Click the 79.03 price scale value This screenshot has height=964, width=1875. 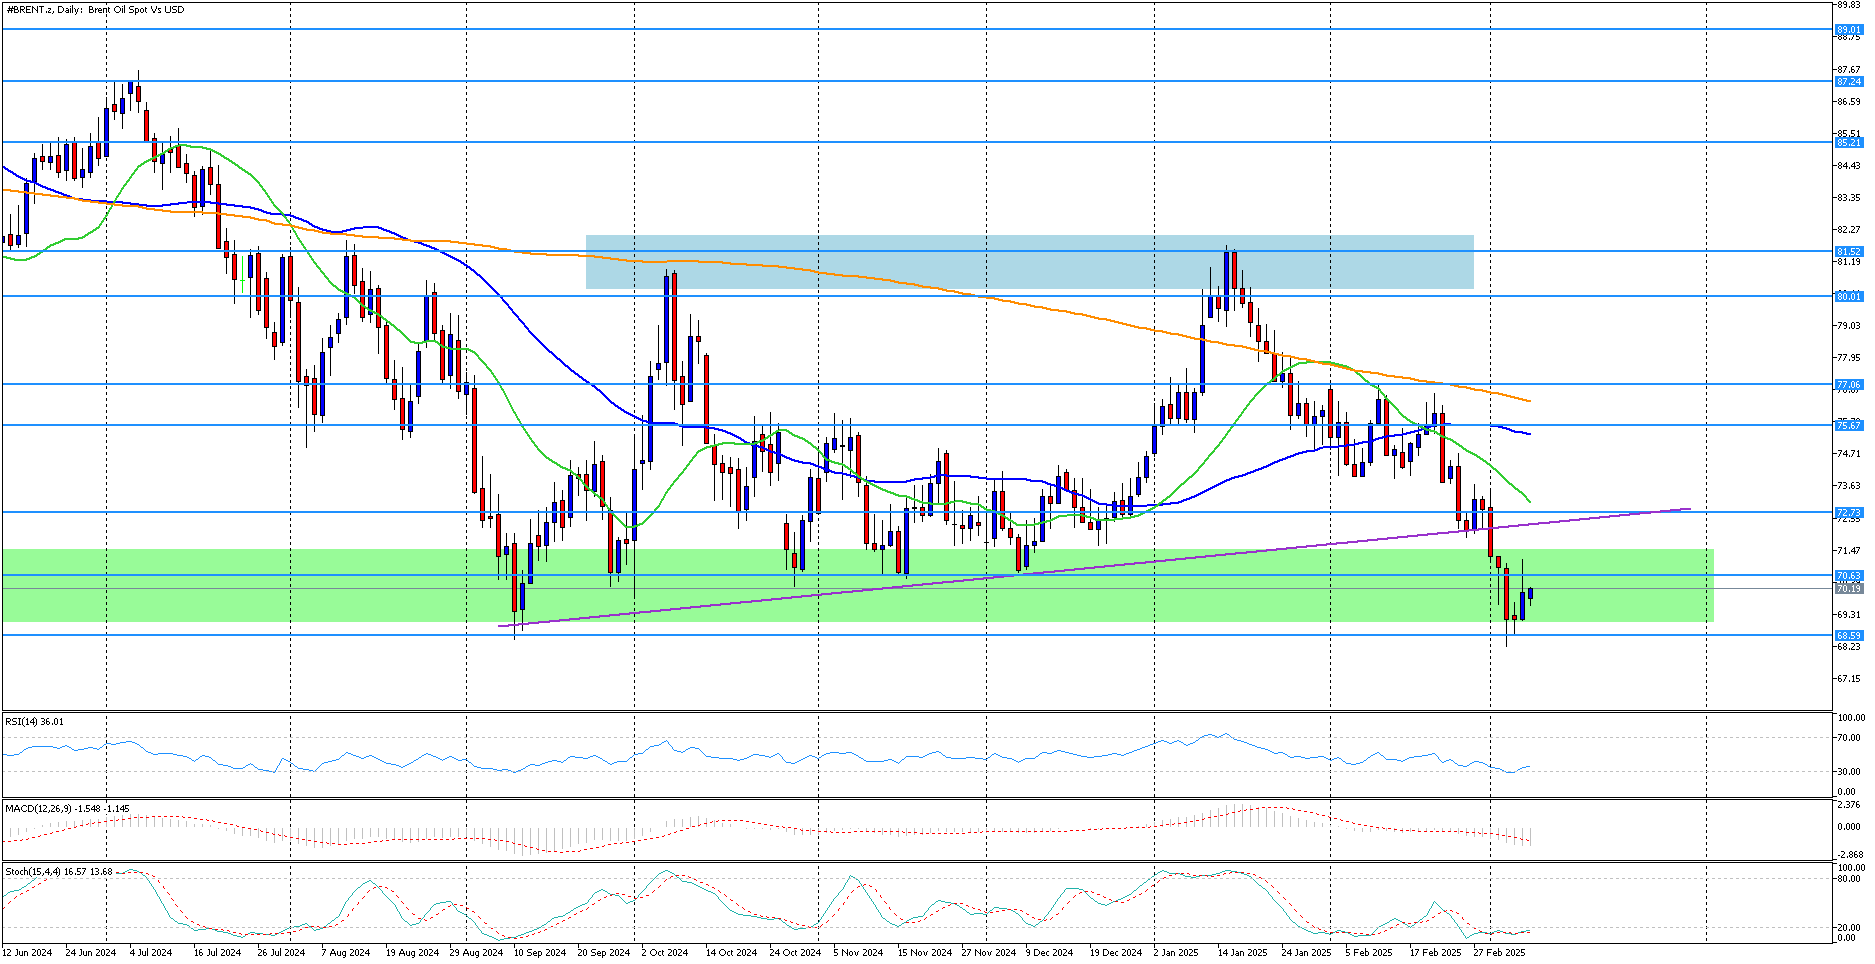tap(1849, 325)
